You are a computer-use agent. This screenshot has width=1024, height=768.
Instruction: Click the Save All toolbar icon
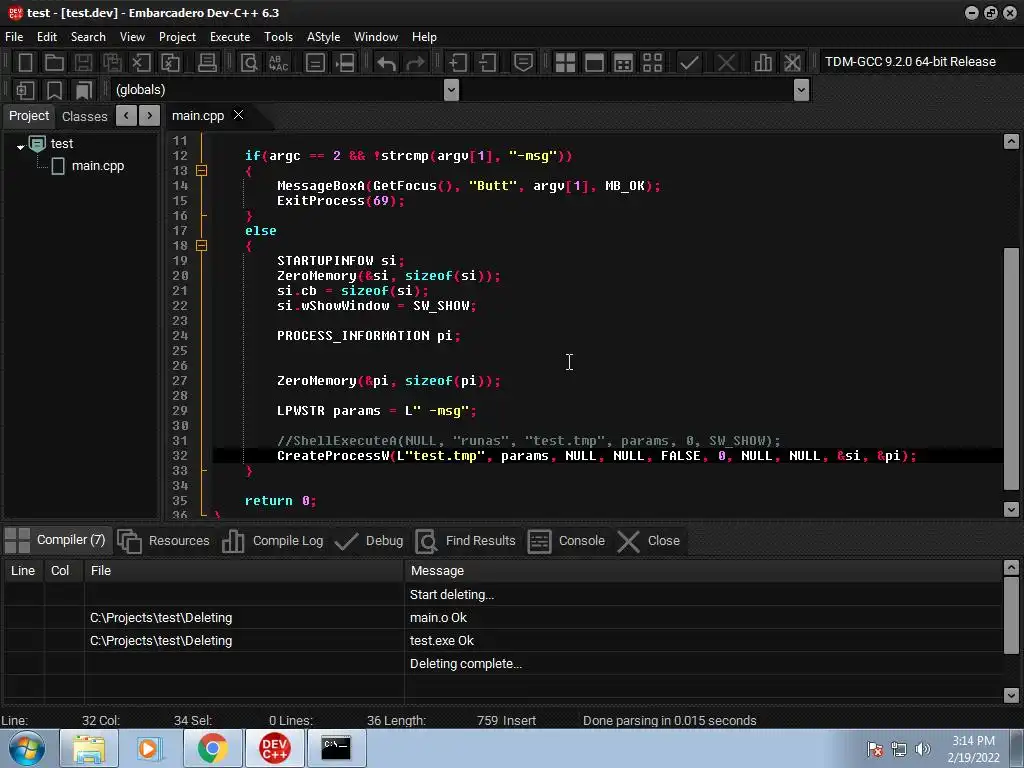tap(112, 63)
